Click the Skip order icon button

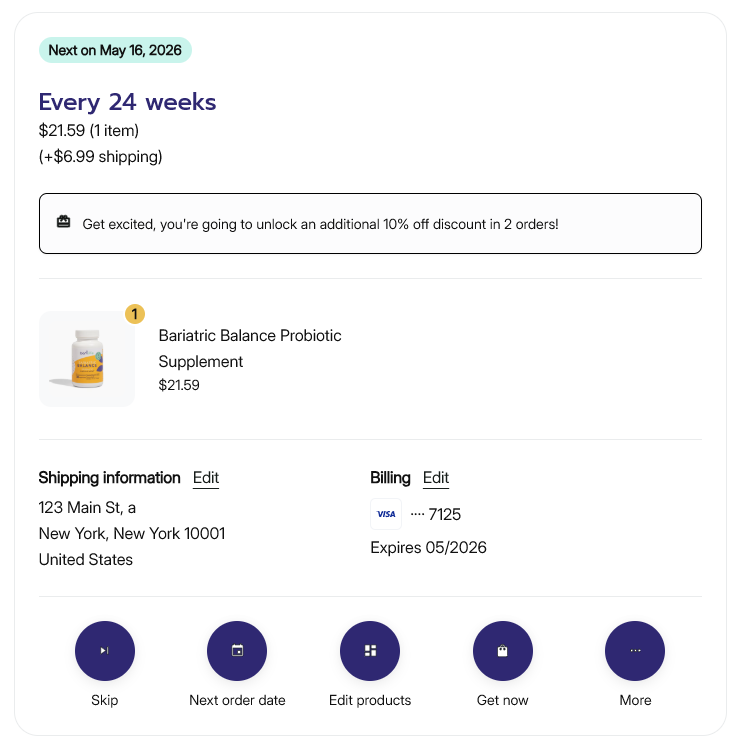click(105, 651)
